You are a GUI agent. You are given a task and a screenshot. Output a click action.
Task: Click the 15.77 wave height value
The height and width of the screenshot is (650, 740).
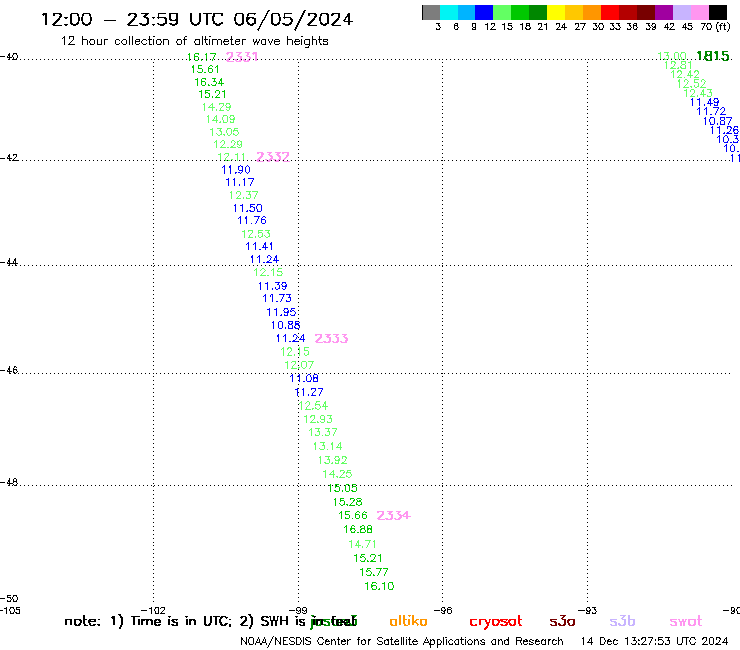(374, 573)
